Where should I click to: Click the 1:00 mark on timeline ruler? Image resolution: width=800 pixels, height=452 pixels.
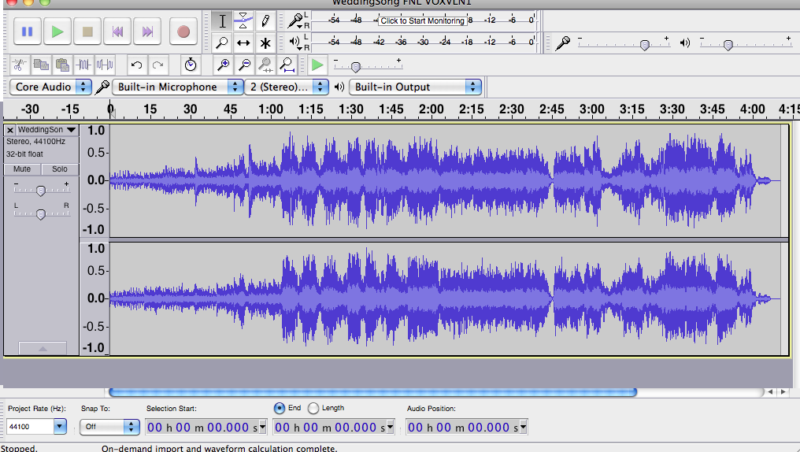(x=270, y=109)
